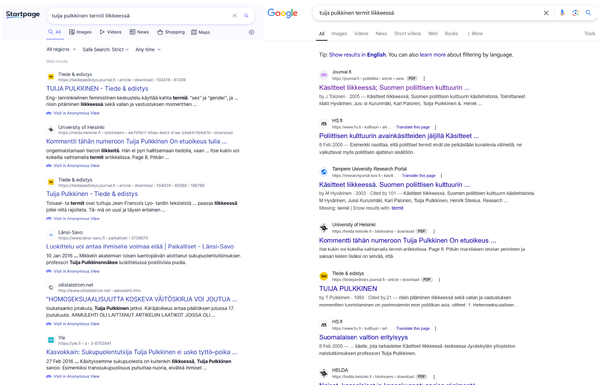The image size is (599, 385).
Task: Click Anonymous View under Länsi-Savo result
Action: pyautogui.click(x=73, y=271)
